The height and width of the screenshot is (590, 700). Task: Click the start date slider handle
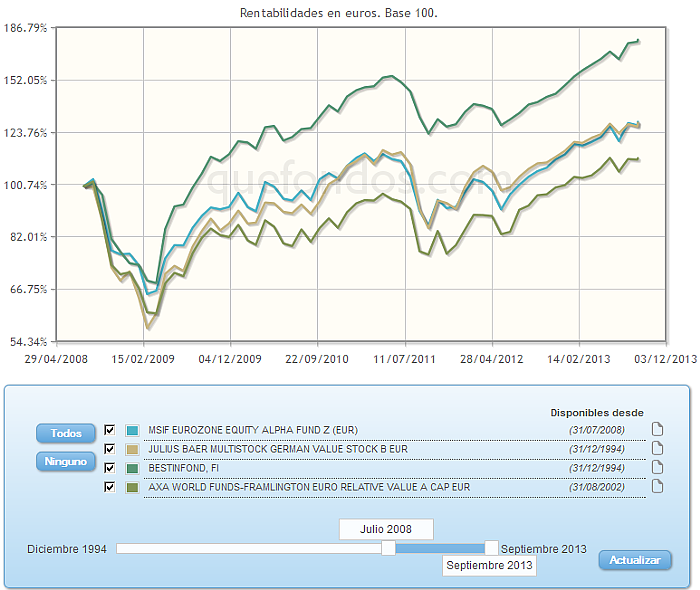(x=388, y=548)
